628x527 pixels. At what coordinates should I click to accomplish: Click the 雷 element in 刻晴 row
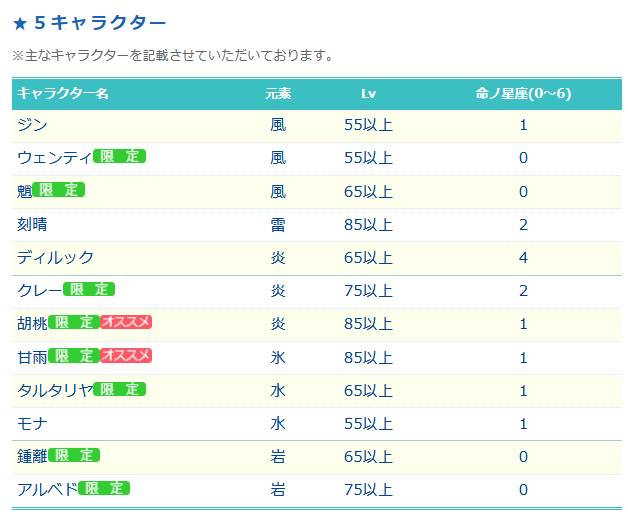click(x=278, y=225)
